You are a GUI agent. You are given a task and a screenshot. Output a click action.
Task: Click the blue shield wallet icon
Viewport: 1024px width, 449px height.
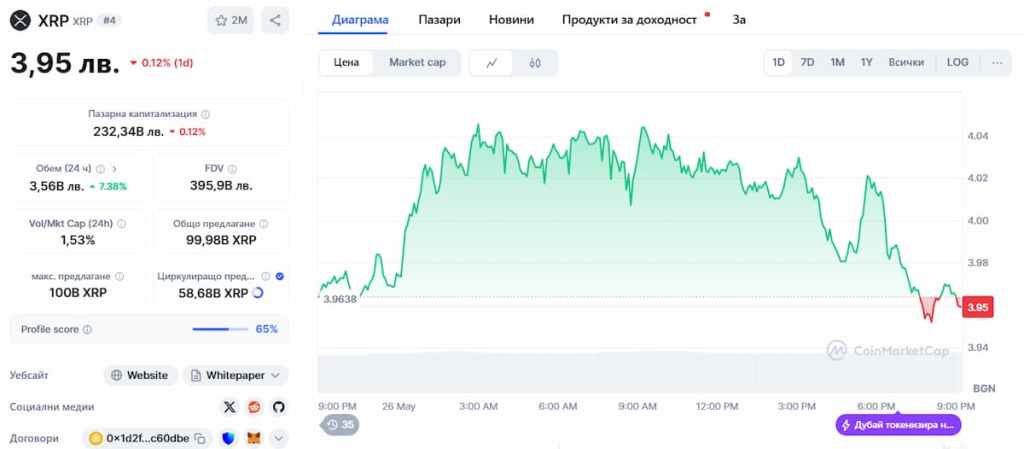click(228, 438)
